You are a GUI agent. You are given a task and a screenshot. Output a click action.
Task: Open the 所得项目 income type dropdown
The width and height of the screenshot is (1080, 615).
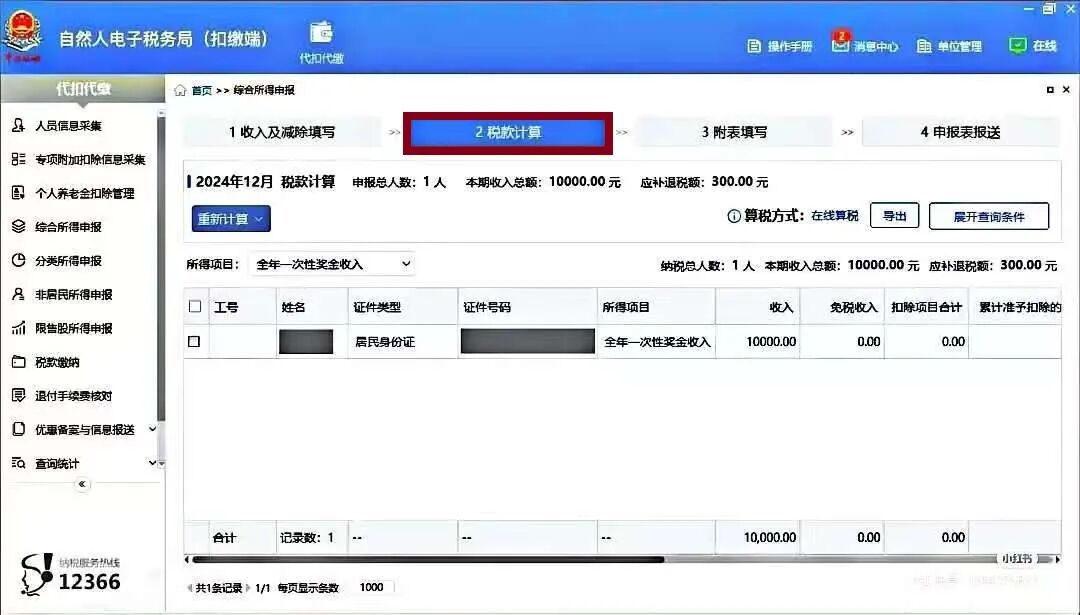click(340, 263)
